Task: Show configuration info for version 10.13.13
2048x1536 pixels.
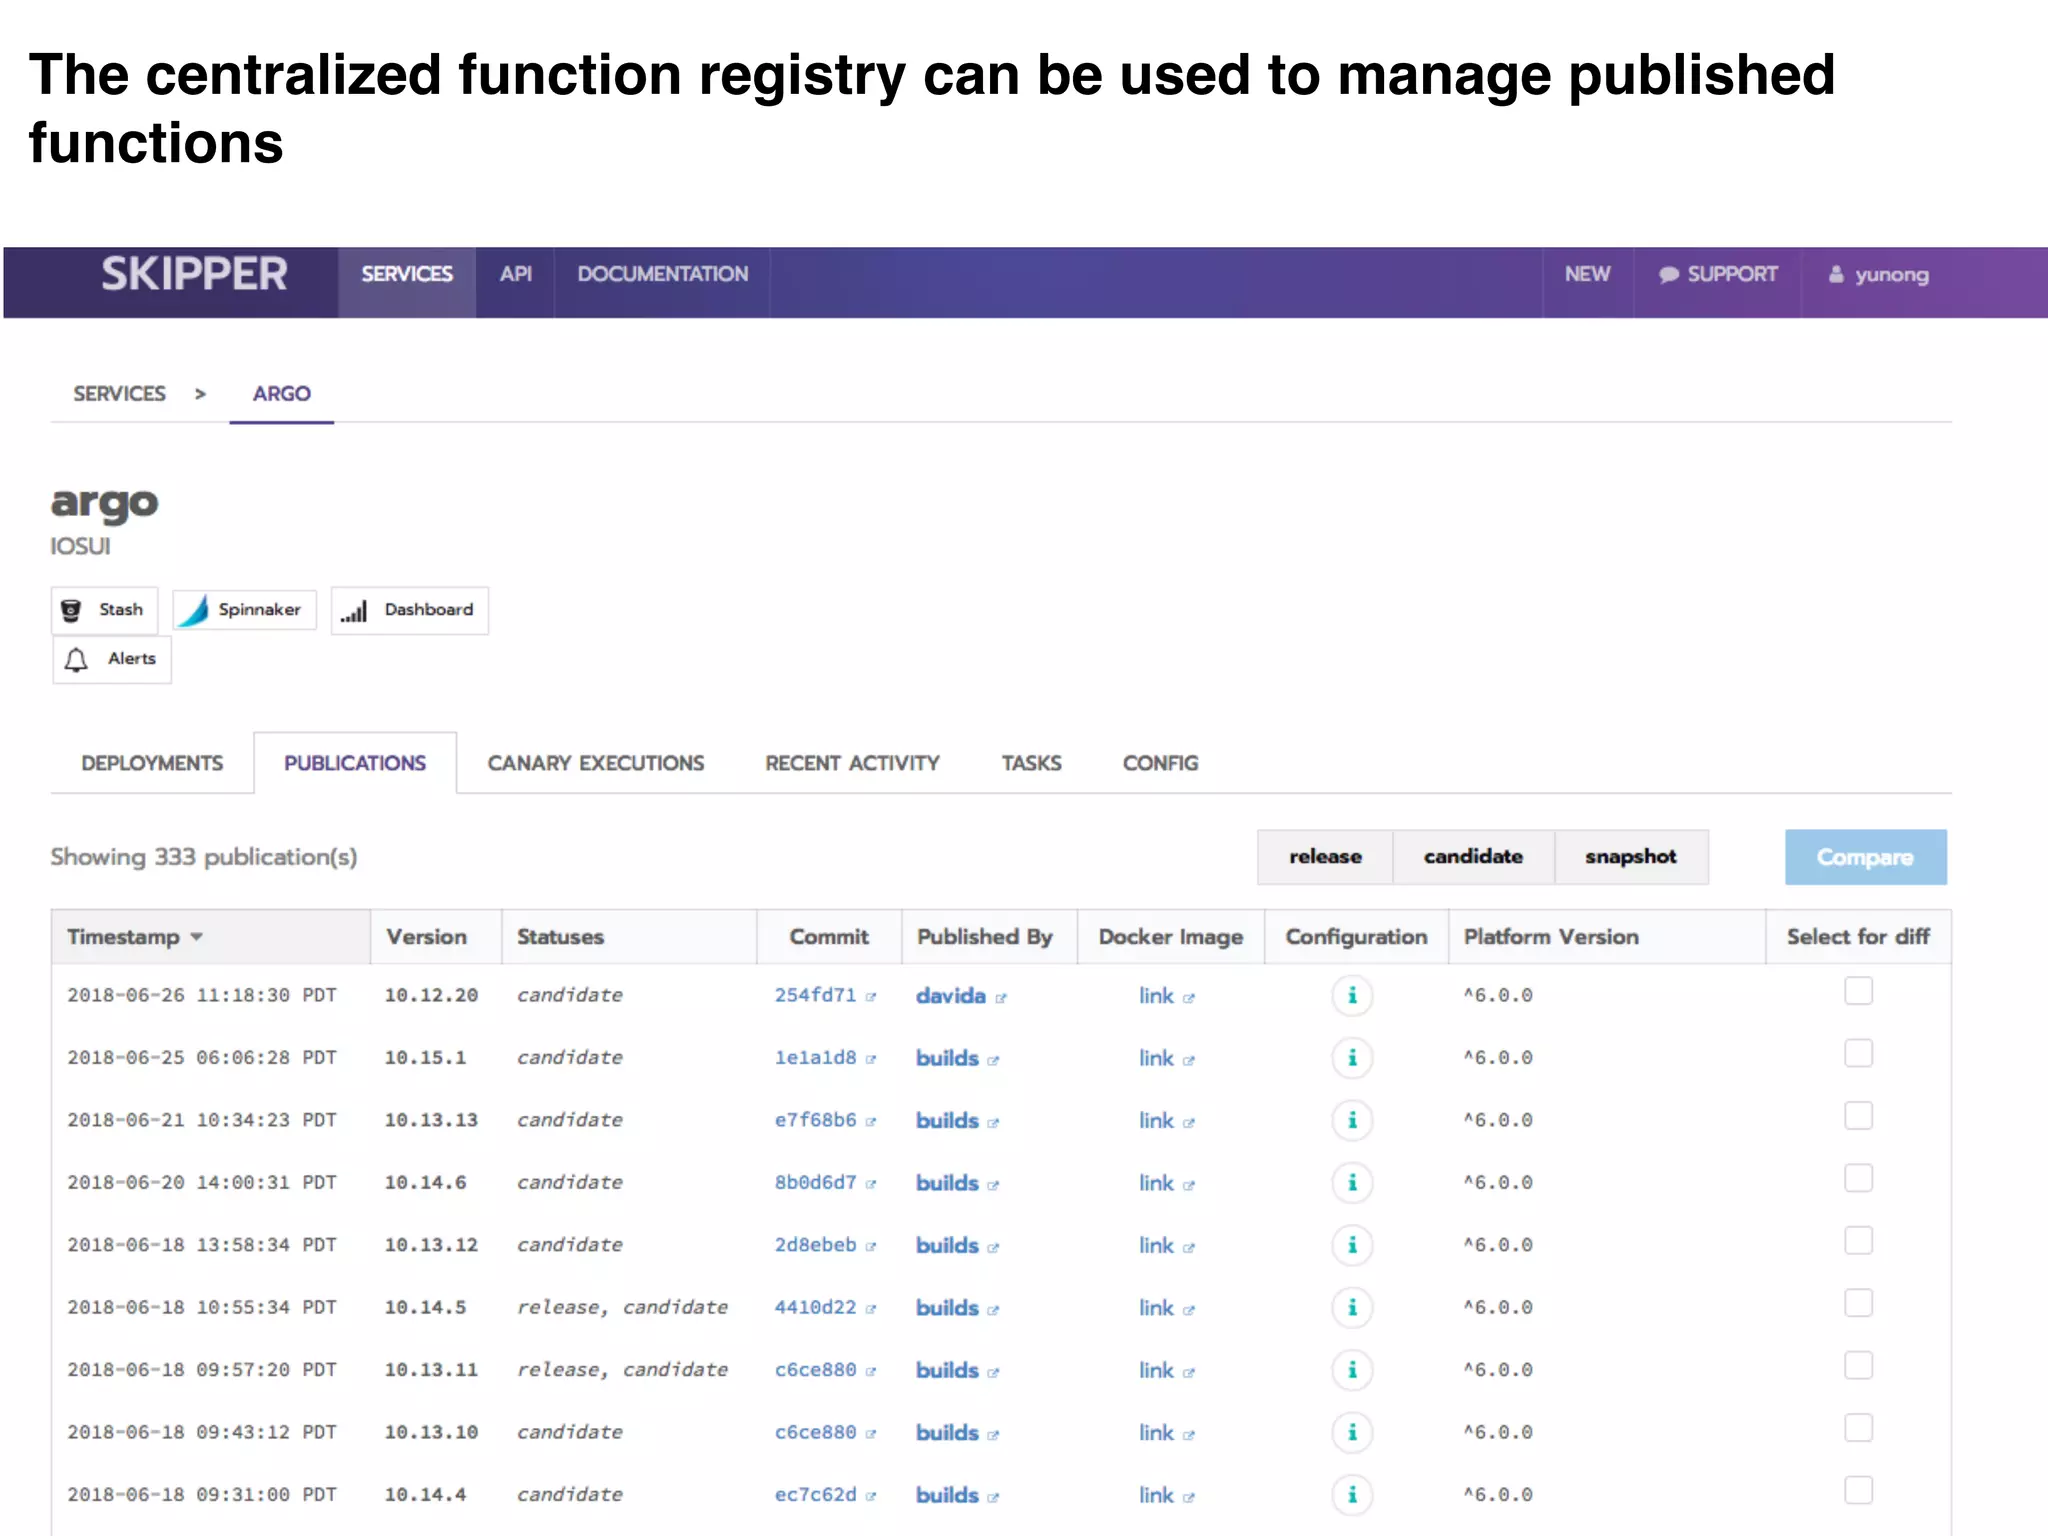Action: click(x=1352, y=1121)
